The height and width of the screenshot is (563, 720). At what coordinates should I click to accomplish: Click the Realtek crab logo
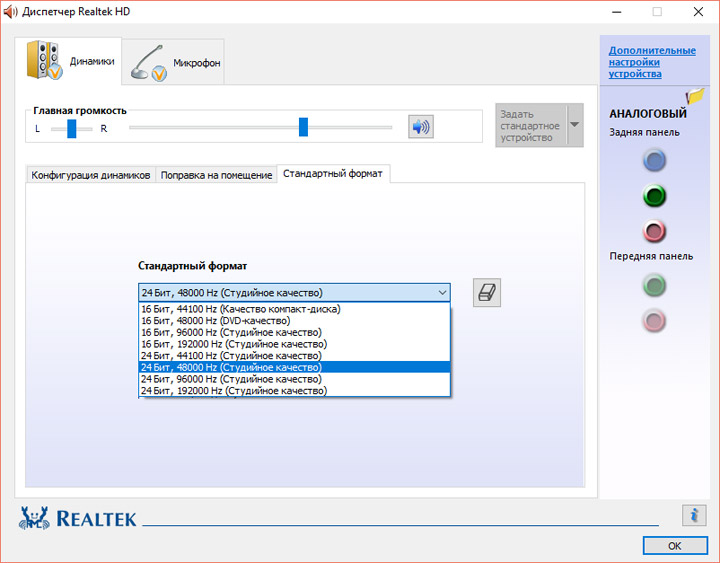coord(34,518)
